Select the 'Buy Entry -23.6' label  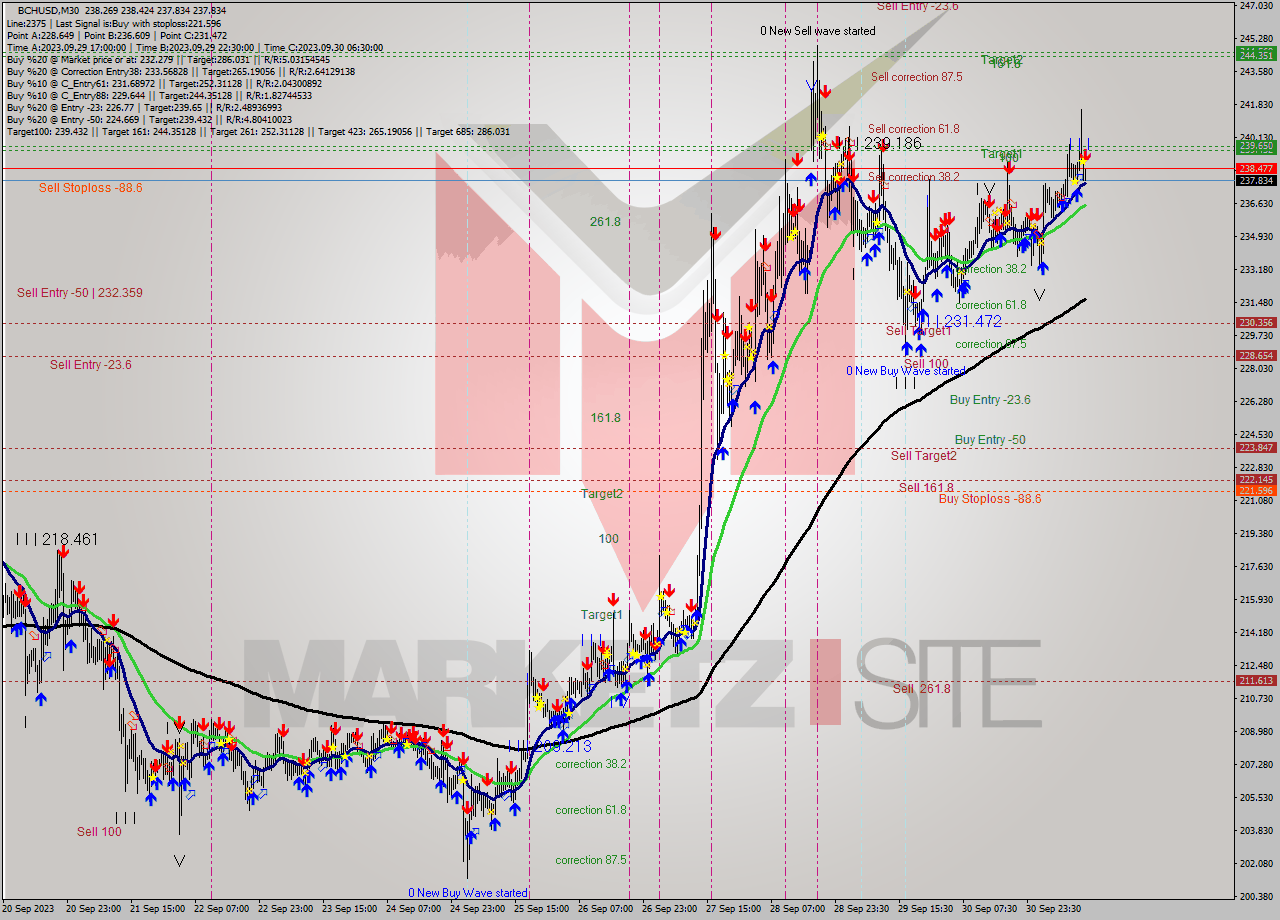[990, 400]
